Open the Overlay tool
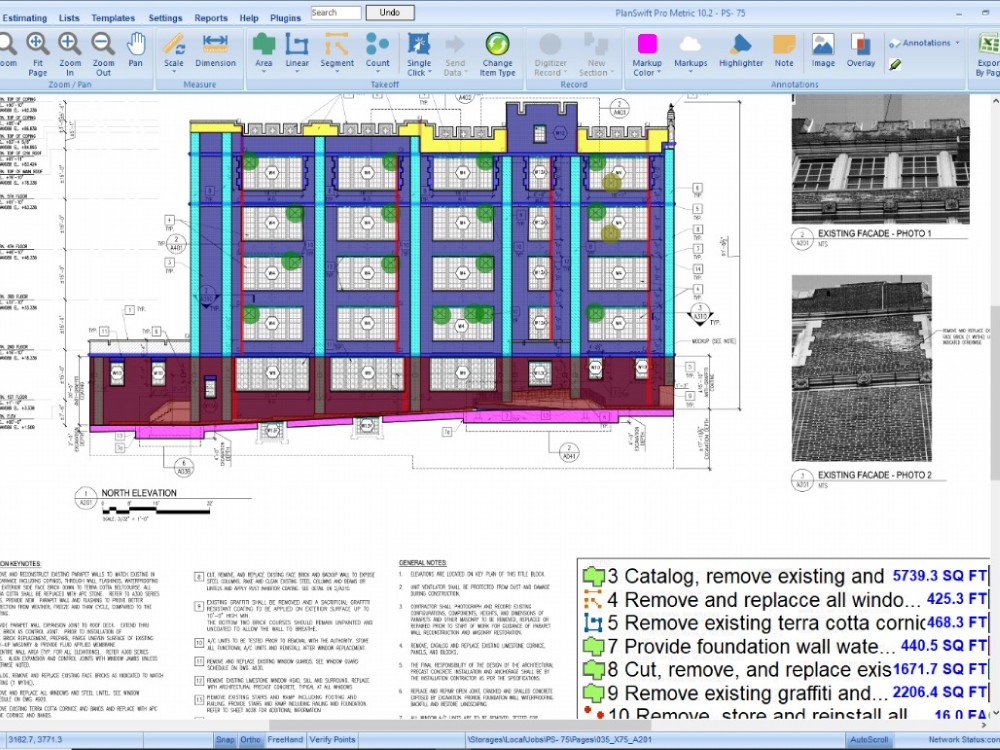This screenshot has width=1000, height=750. 861,50
